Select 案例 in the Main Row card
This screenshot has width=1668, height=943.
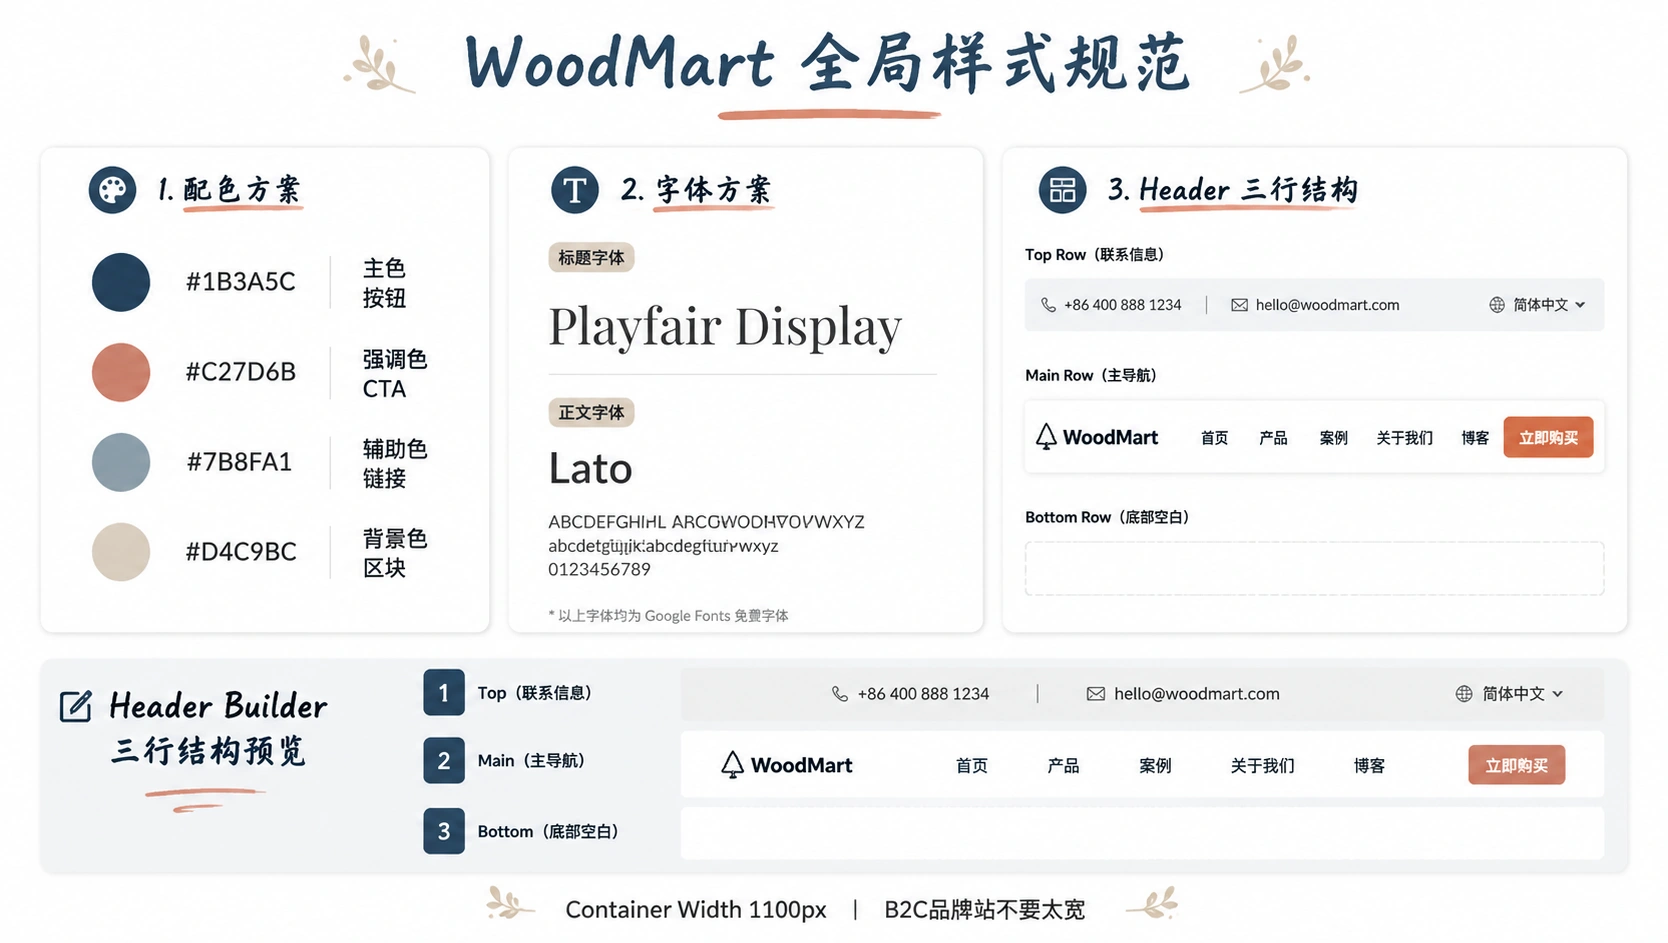pos(1333,438)
